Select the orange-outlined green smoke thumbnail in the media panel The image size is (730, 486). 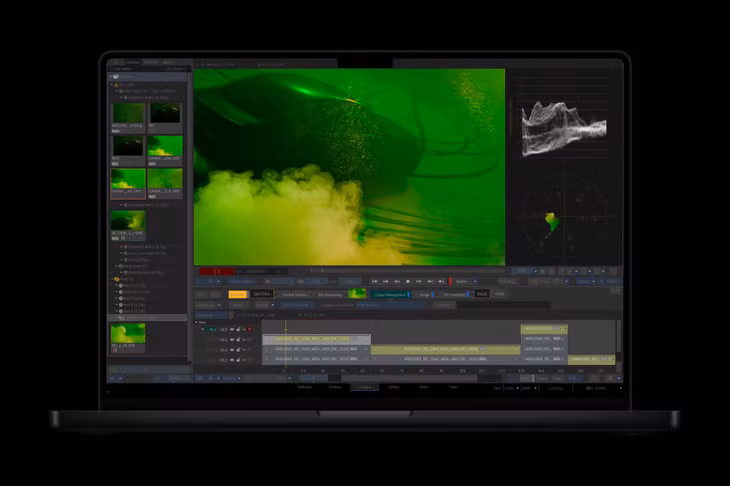pyautogui.click(x=128, y=183)
